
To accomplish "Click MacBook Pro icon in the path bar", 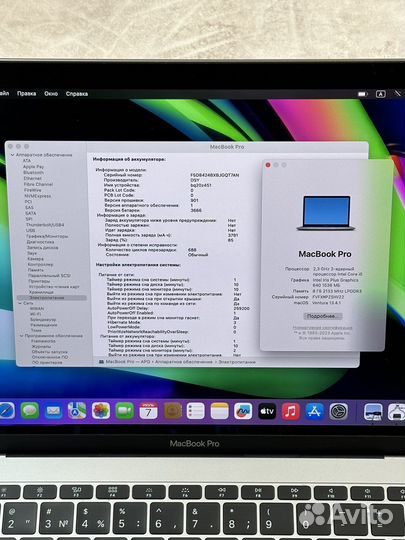I will pos(102,362).
